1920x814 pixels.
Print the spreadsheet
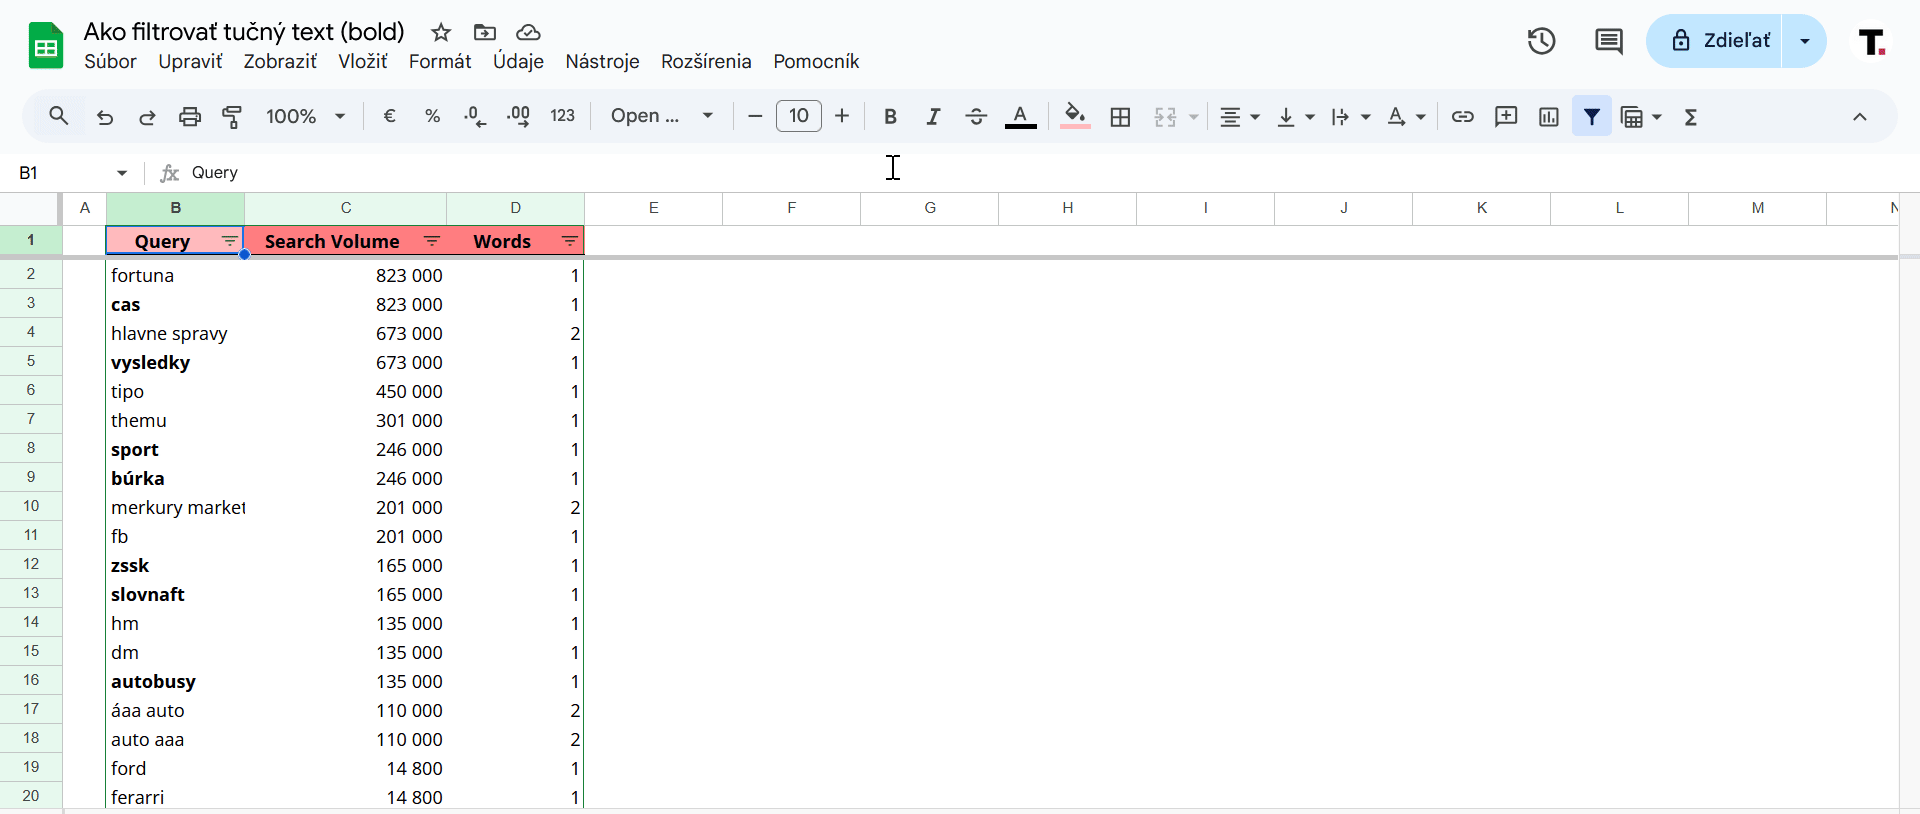(x=190, y=117)
